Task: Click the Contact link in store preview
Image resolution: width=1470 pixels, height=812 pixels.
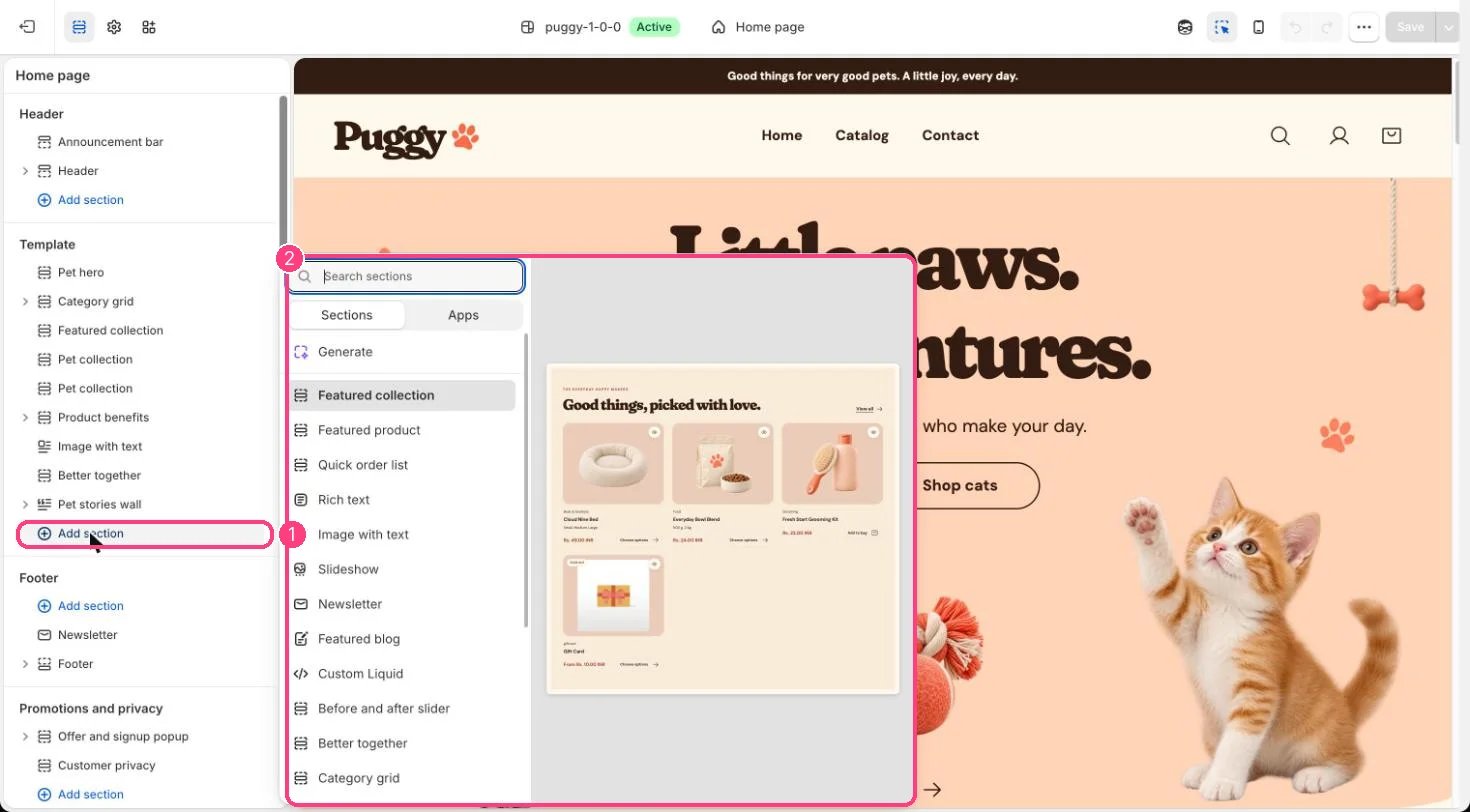Action: click(x=950, y=135)
